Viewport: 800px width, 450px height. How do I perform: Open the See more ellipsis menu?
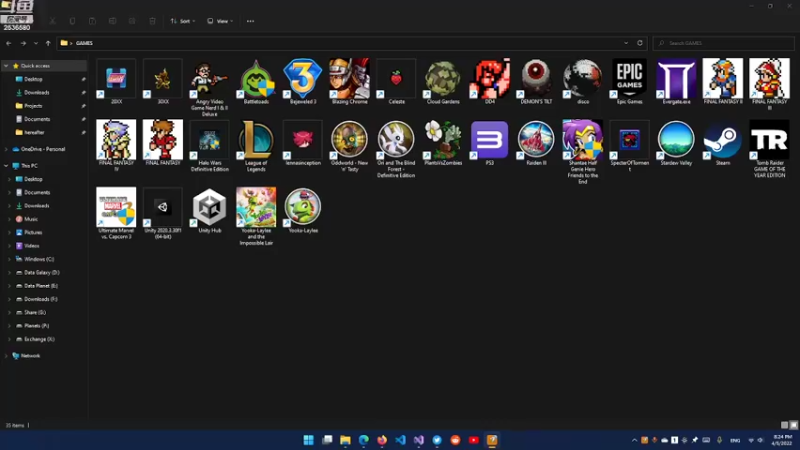tap(250, 21)
